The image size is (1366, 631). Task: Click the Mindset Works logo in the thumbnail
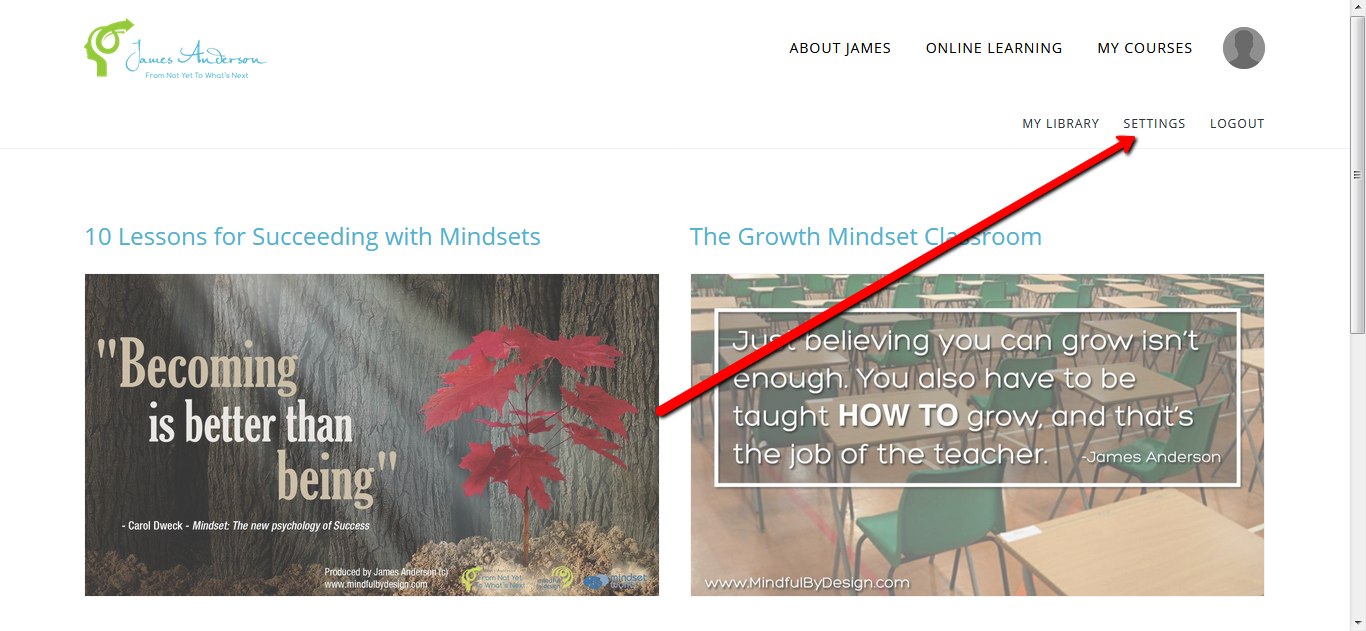(x=616, y=580)
